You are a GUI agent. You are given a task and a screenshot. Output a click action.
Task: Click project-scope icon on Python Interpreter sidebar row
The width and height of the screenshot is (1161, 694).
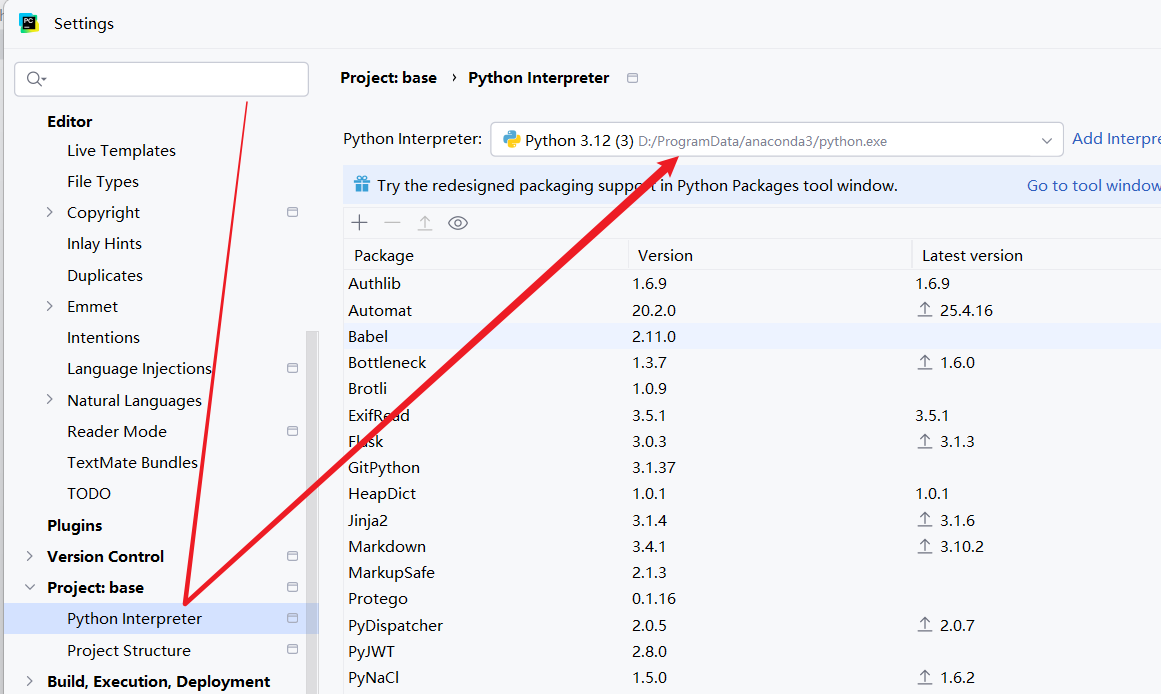tap(292, 618)
